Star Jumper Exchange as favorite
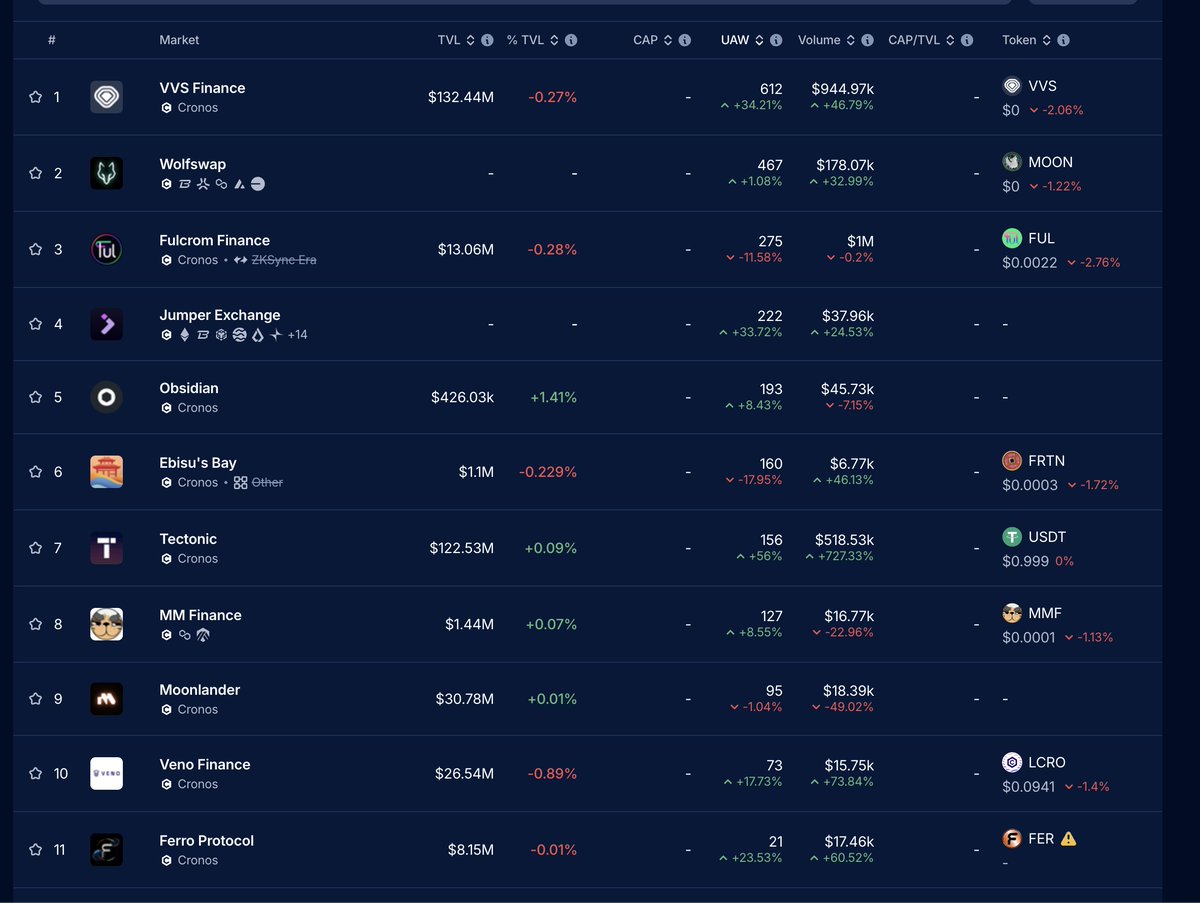Image resolution: width=1200 pixels, height=903 pixels. click(x=36, y=324)
